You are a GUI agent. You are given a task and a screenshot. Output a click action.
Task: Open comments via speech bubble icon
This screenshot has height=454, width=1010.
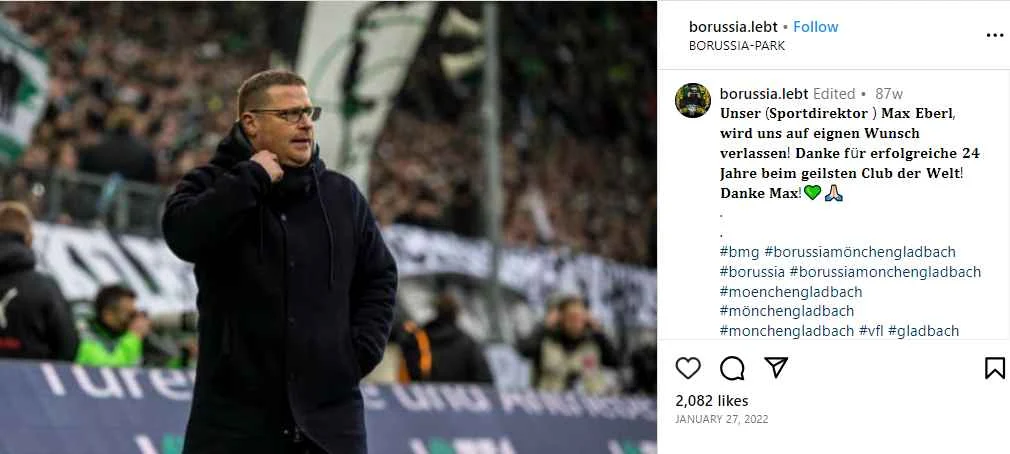pyautogui.click(x=732, y=368)
